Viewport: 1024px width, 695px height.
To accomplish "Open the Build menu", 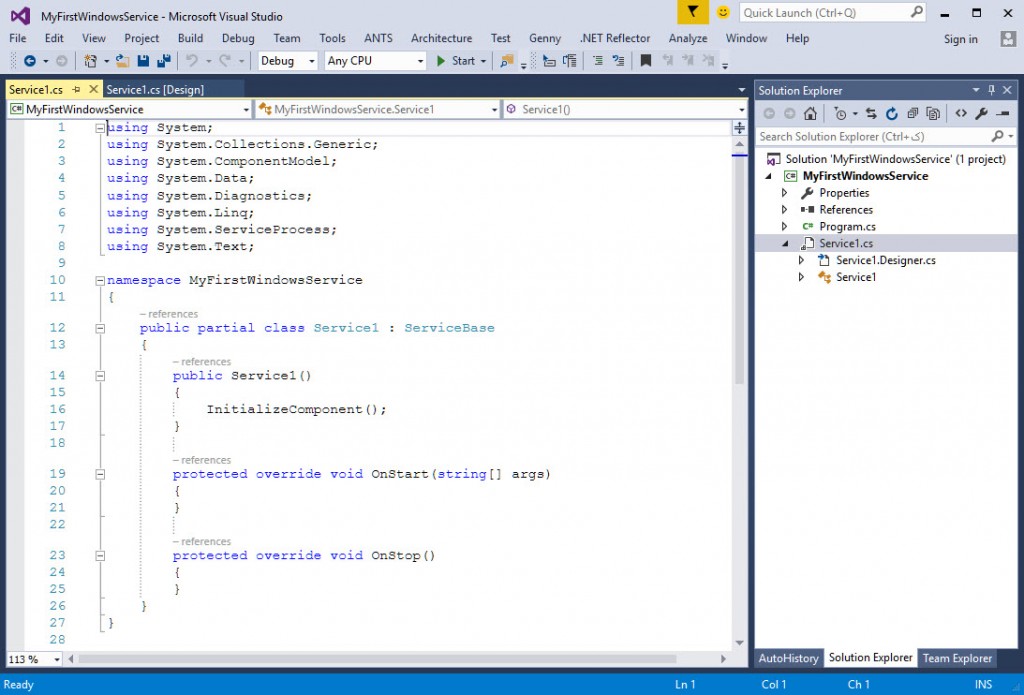I will point(190,38).
